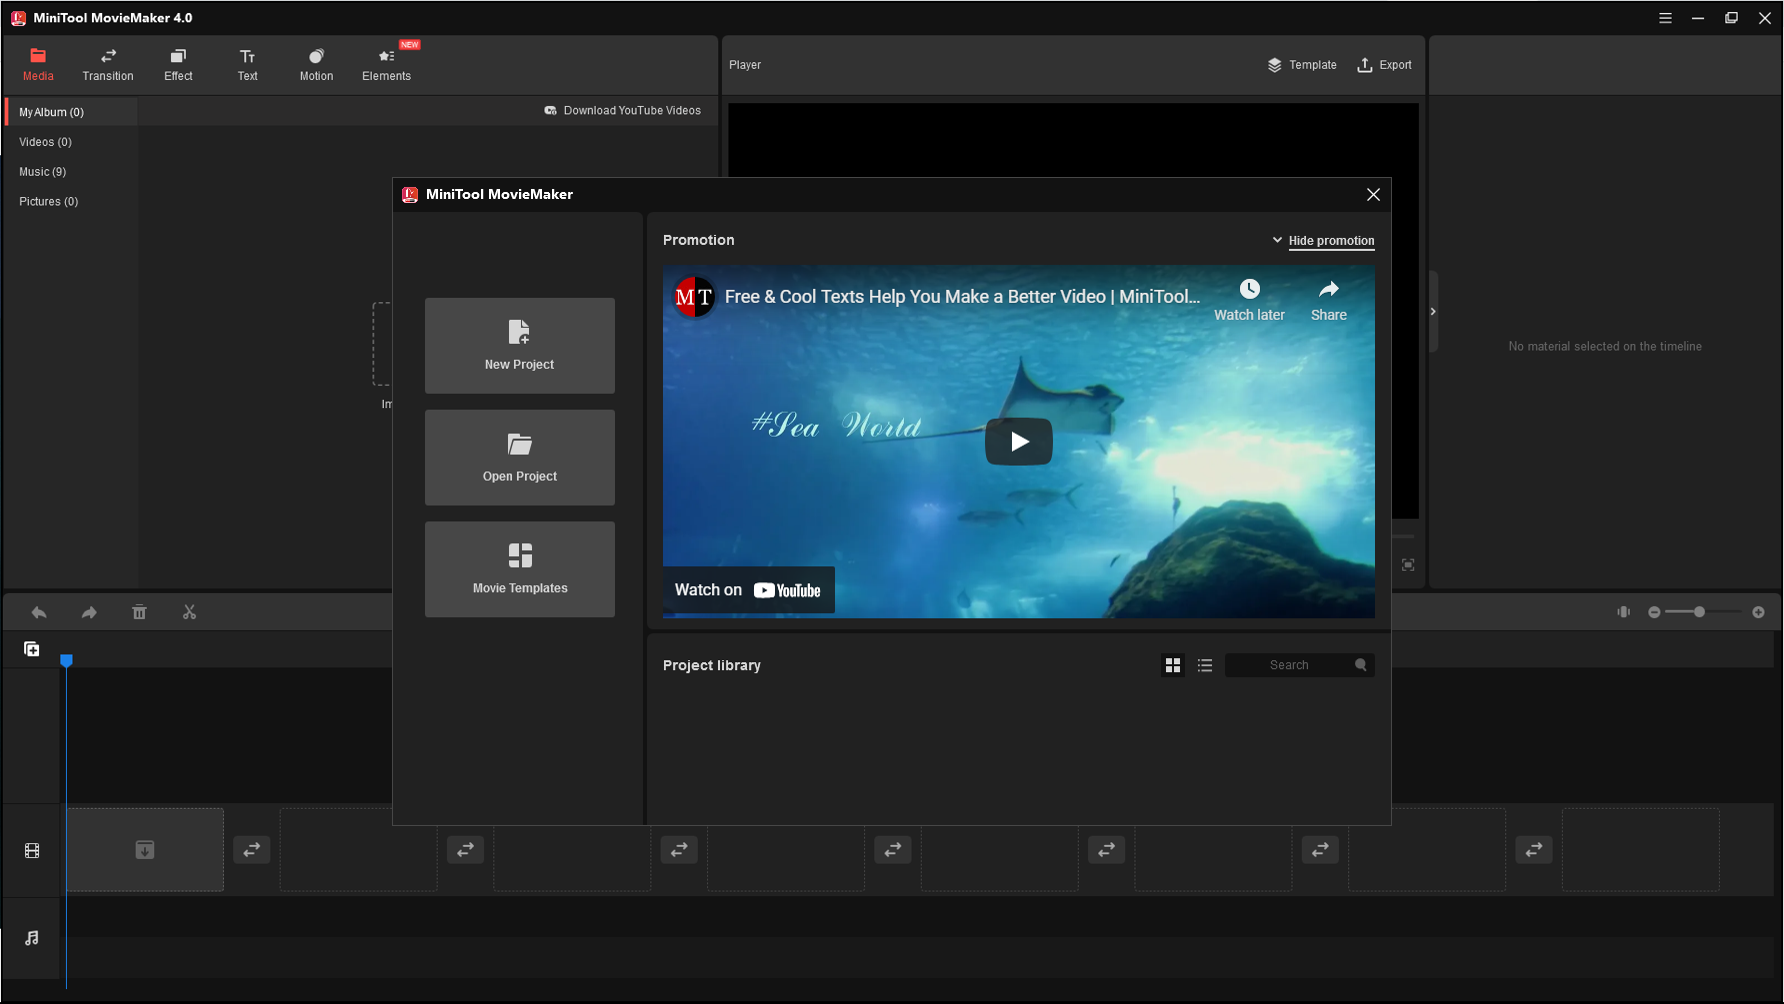
Task: Switch project library to grid view
Action: (1173, 665)
